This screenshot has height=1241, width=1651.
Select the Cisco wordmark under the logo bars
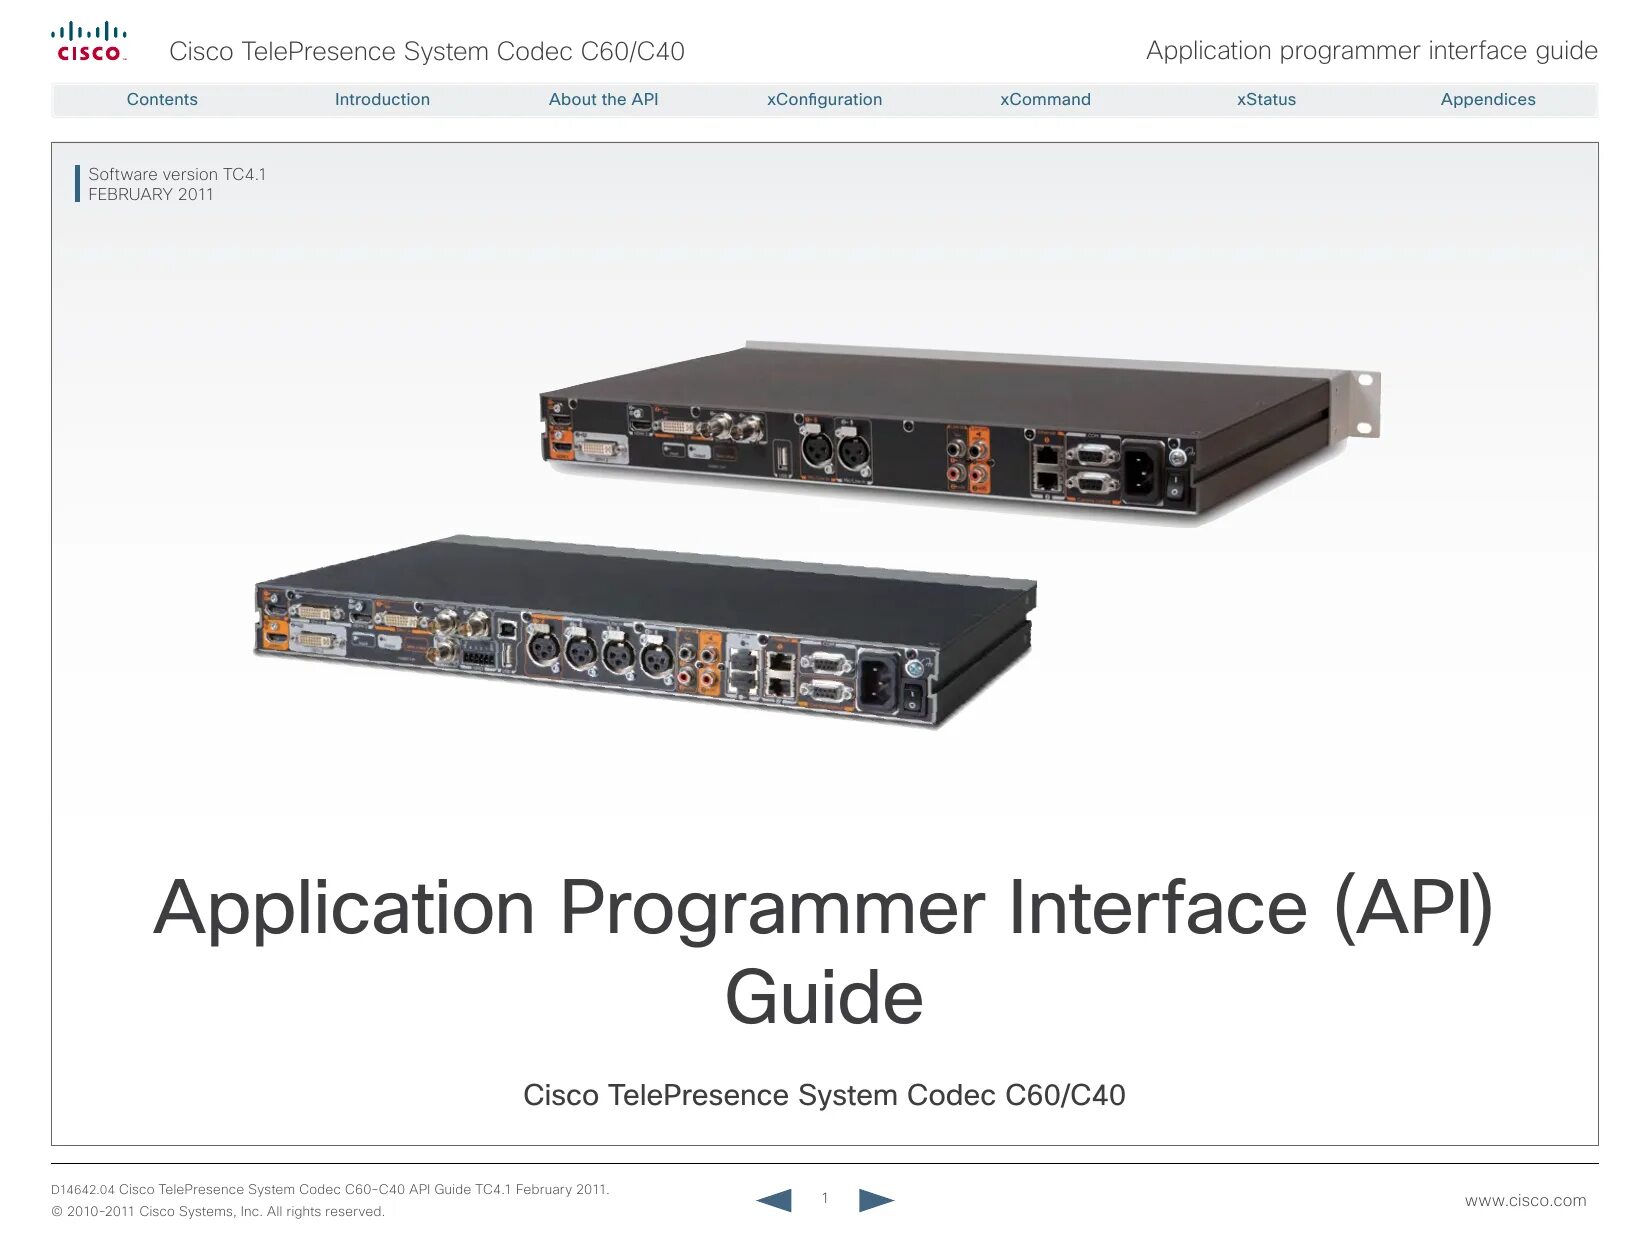tap(90, 52)
